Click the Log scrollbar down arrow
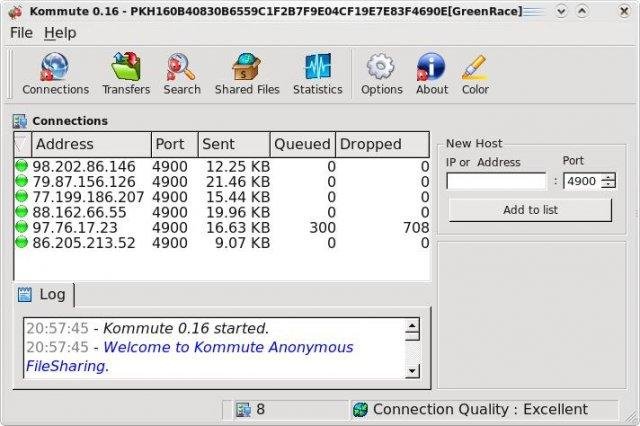This screenshot has height=426, width=640. point(412,371)
